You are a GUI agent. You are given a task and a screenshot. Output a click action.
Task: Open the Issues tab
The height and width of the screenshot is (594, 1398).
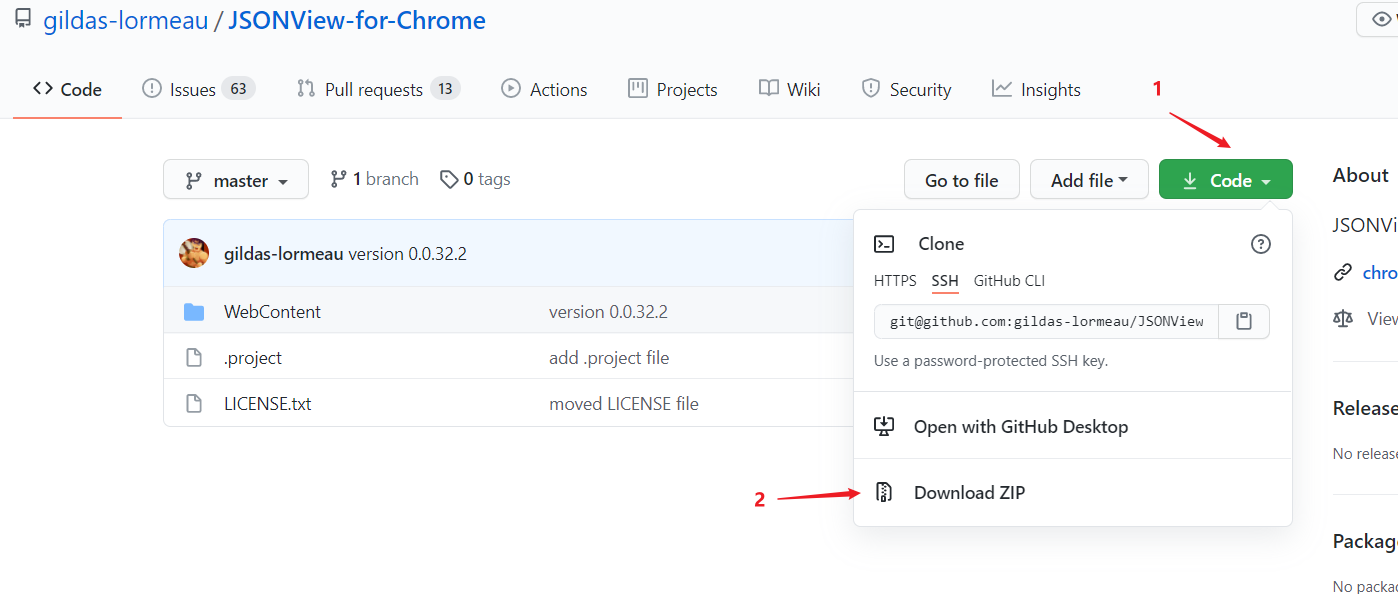click(198, 89)
